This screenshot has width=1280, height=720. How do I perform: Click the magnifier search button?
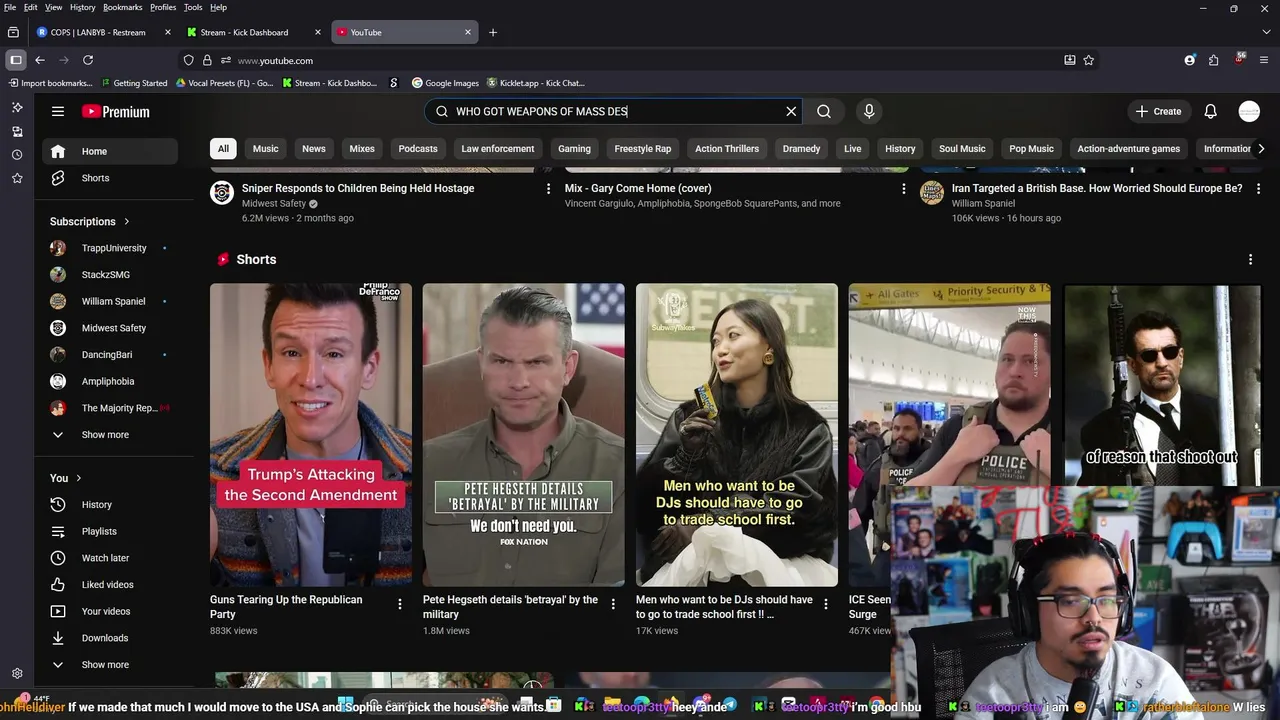pyautogui.click(x=824, y=111)
